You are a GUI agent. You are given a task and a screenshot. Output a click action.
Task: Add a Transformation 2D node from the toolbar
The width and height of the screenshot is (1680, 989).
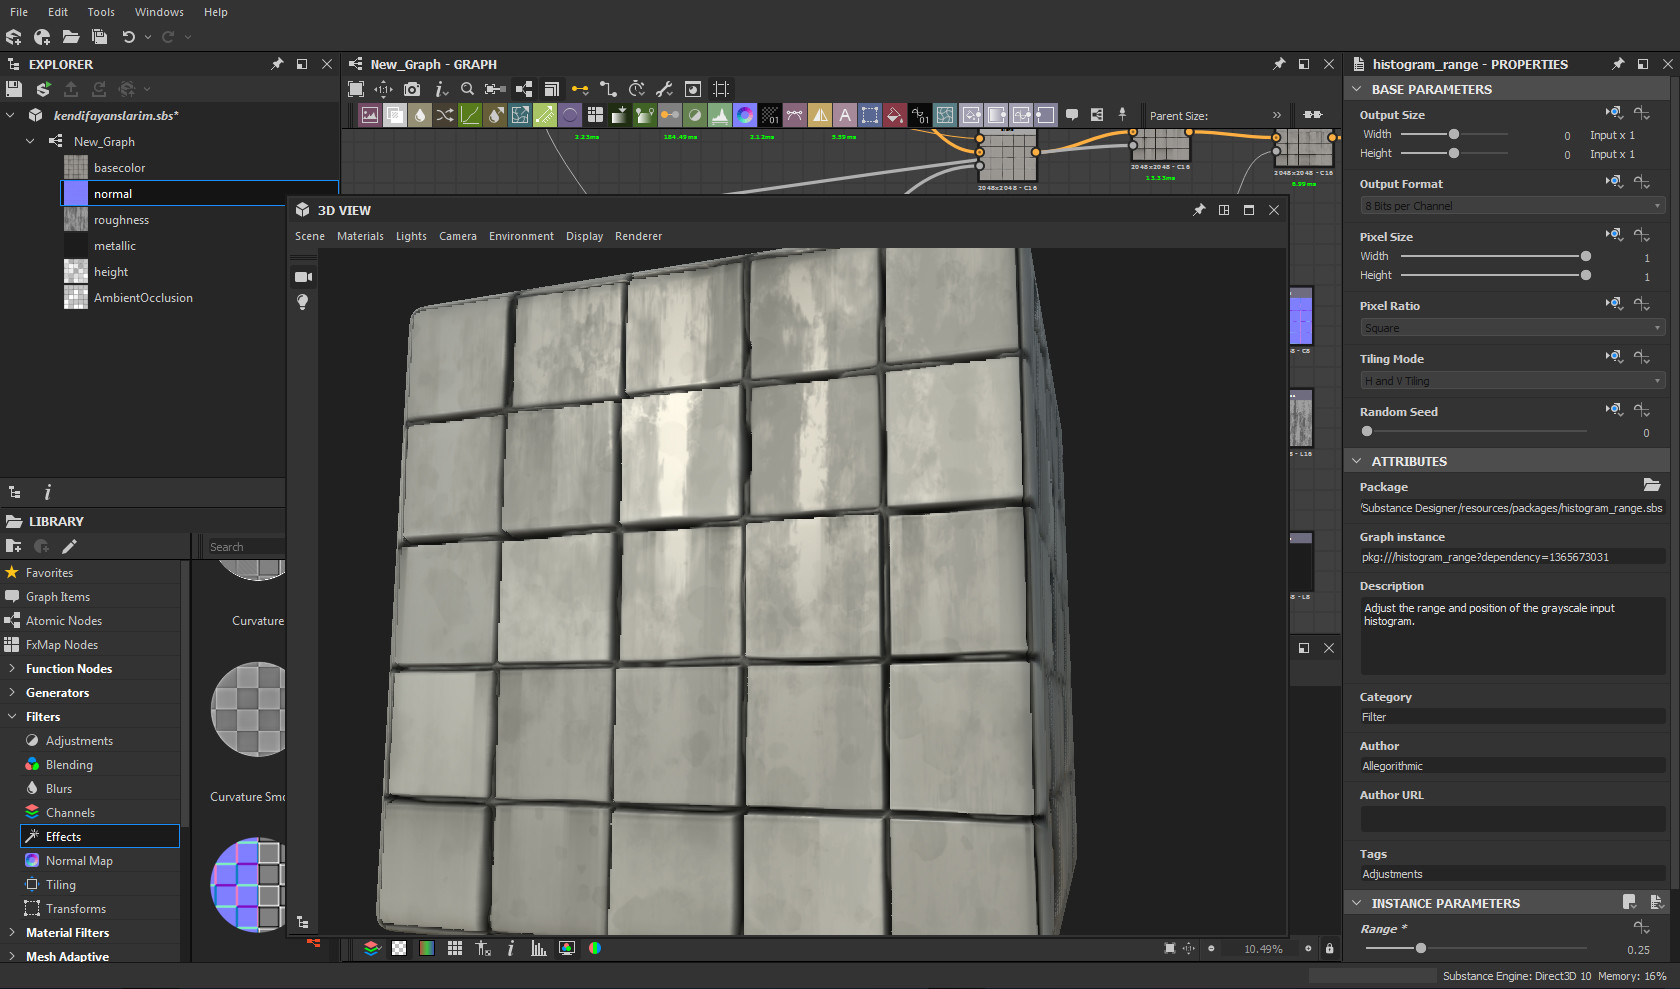click(870, 115)
